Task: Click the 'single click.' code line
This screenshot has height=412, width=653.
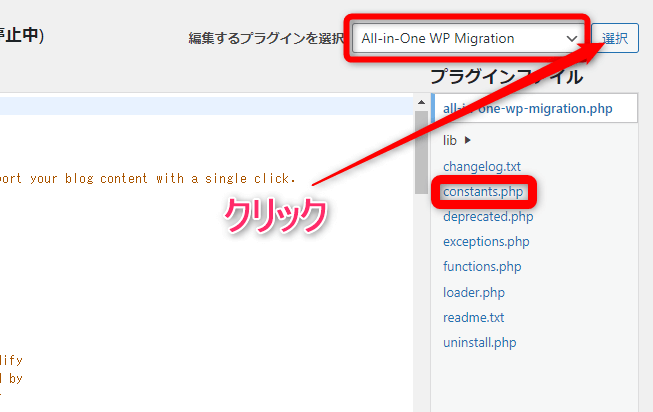Action: (147, 179)
